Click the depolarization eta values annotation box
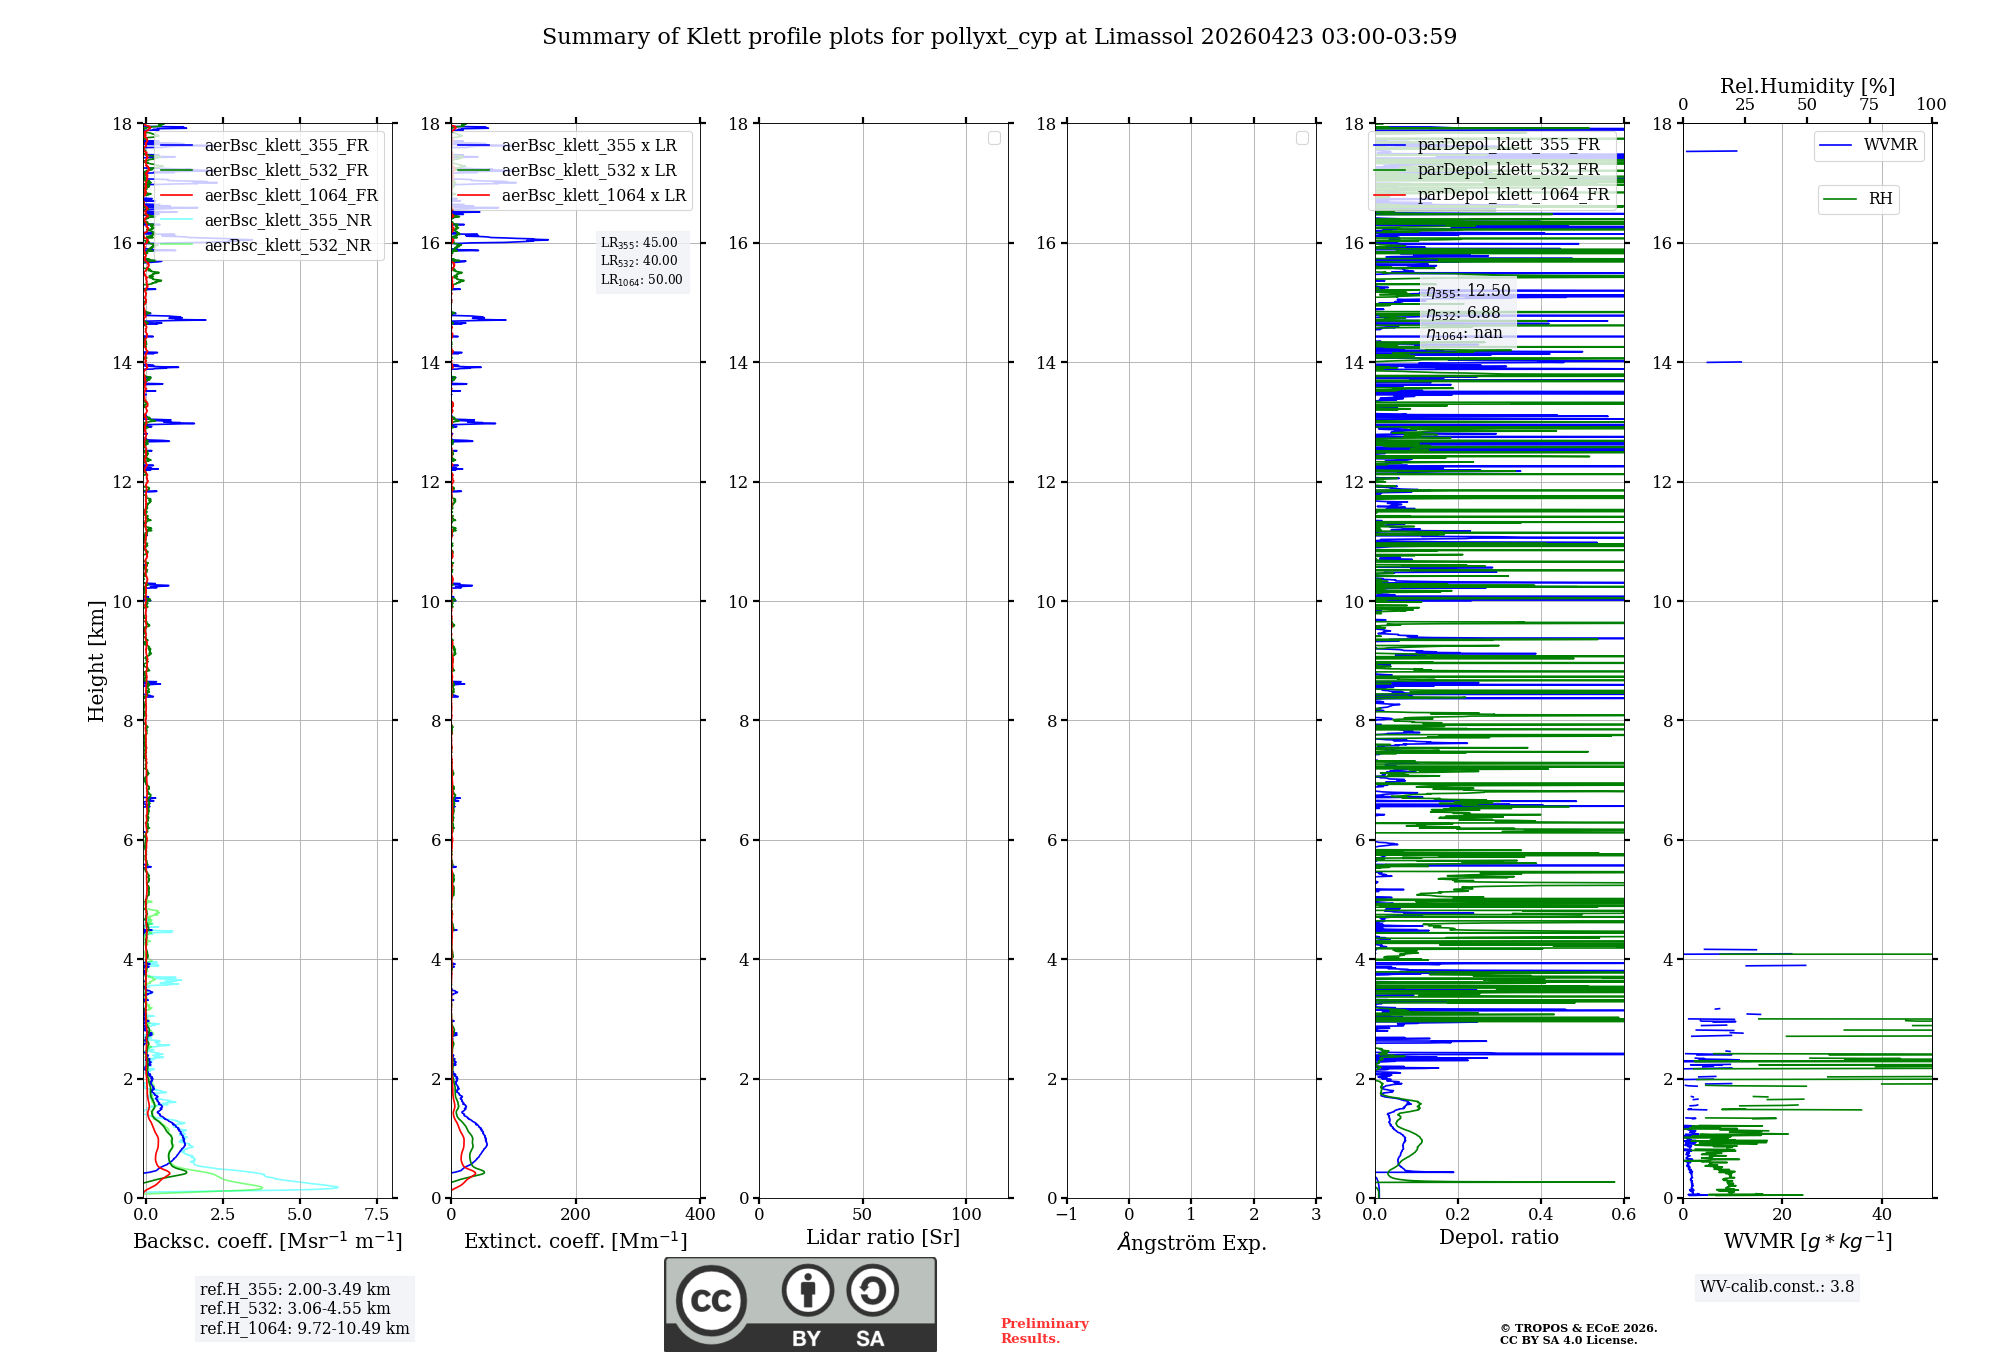The image size is (2000, 1360). point(1467,312)
